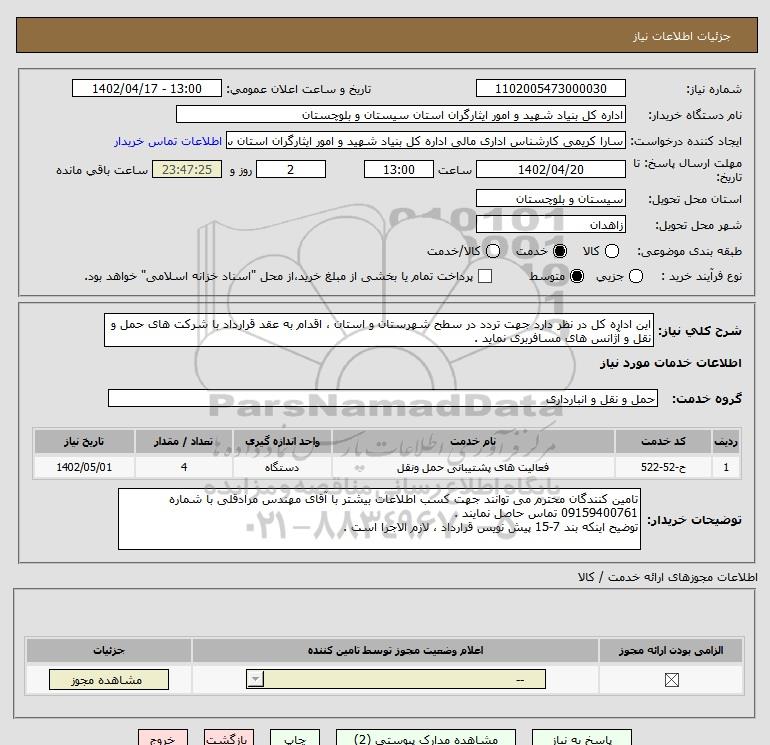Click the خروج exit button
770x745 pixels.
163,738
